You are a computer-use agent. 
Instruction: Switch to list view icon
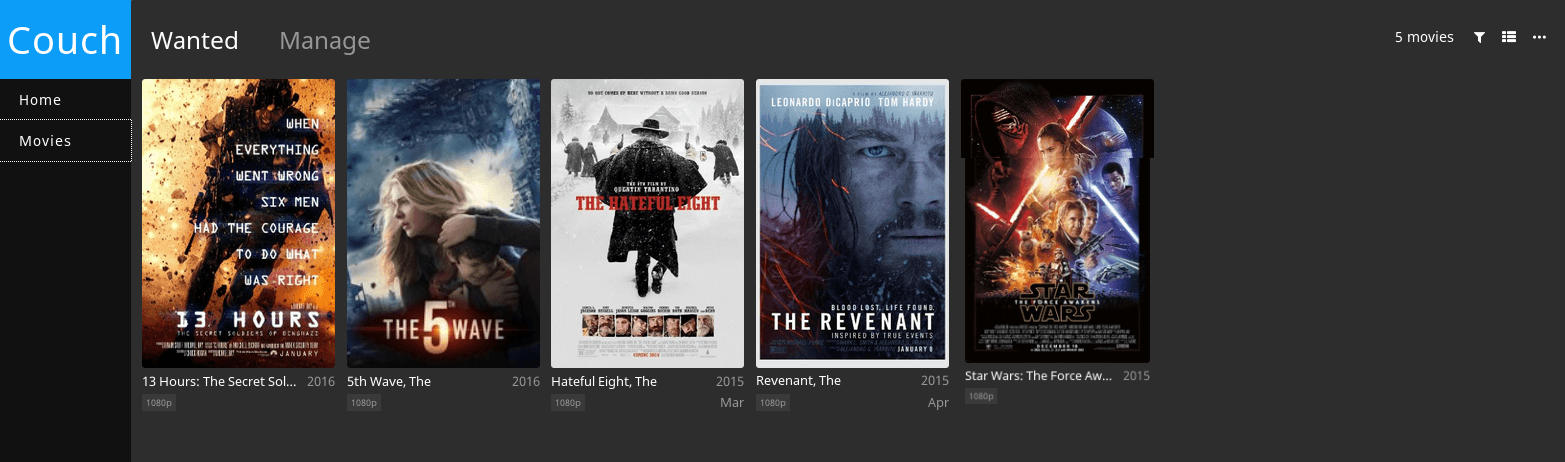[1509, 37]
